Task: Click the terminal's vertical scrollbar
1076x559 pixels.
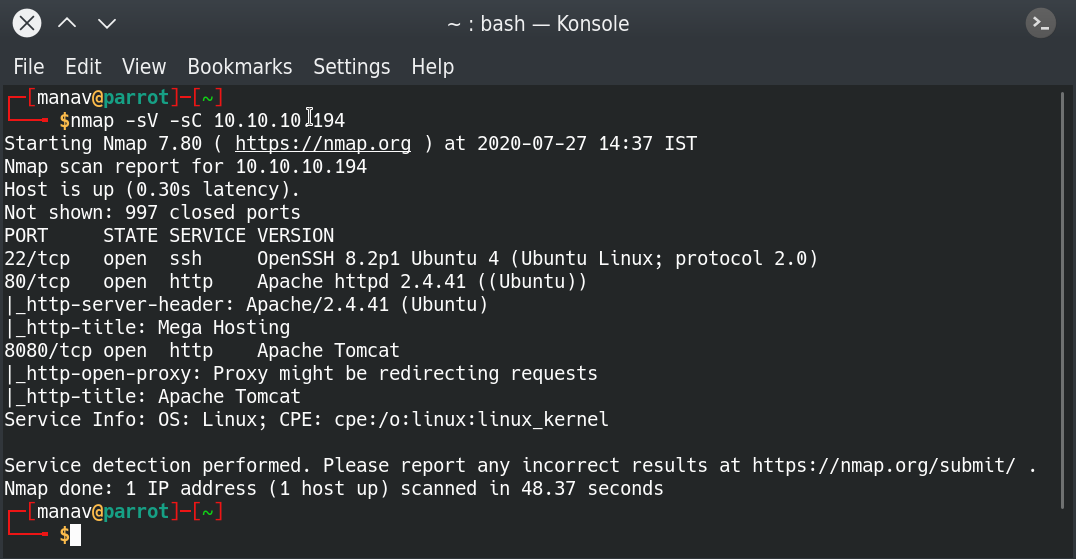Action: (1062, 300)
